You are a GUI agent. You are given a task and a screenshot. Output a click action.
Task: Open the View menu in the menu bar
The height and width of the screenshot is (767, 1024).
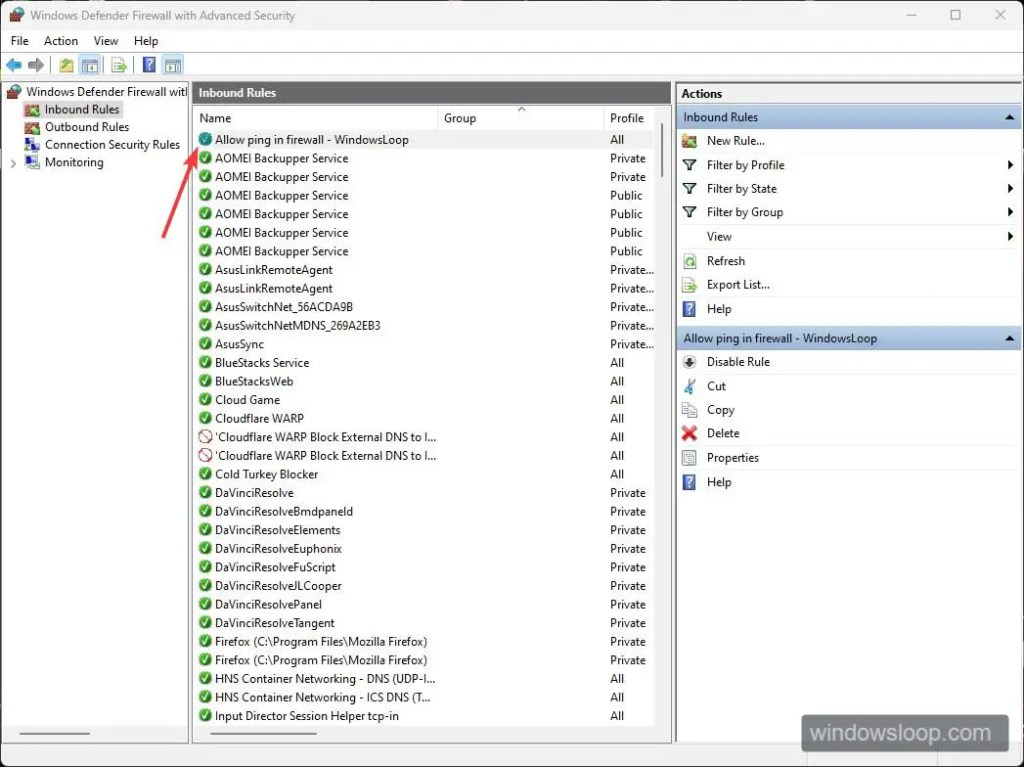pyautogui.click(x=106, y=41)
